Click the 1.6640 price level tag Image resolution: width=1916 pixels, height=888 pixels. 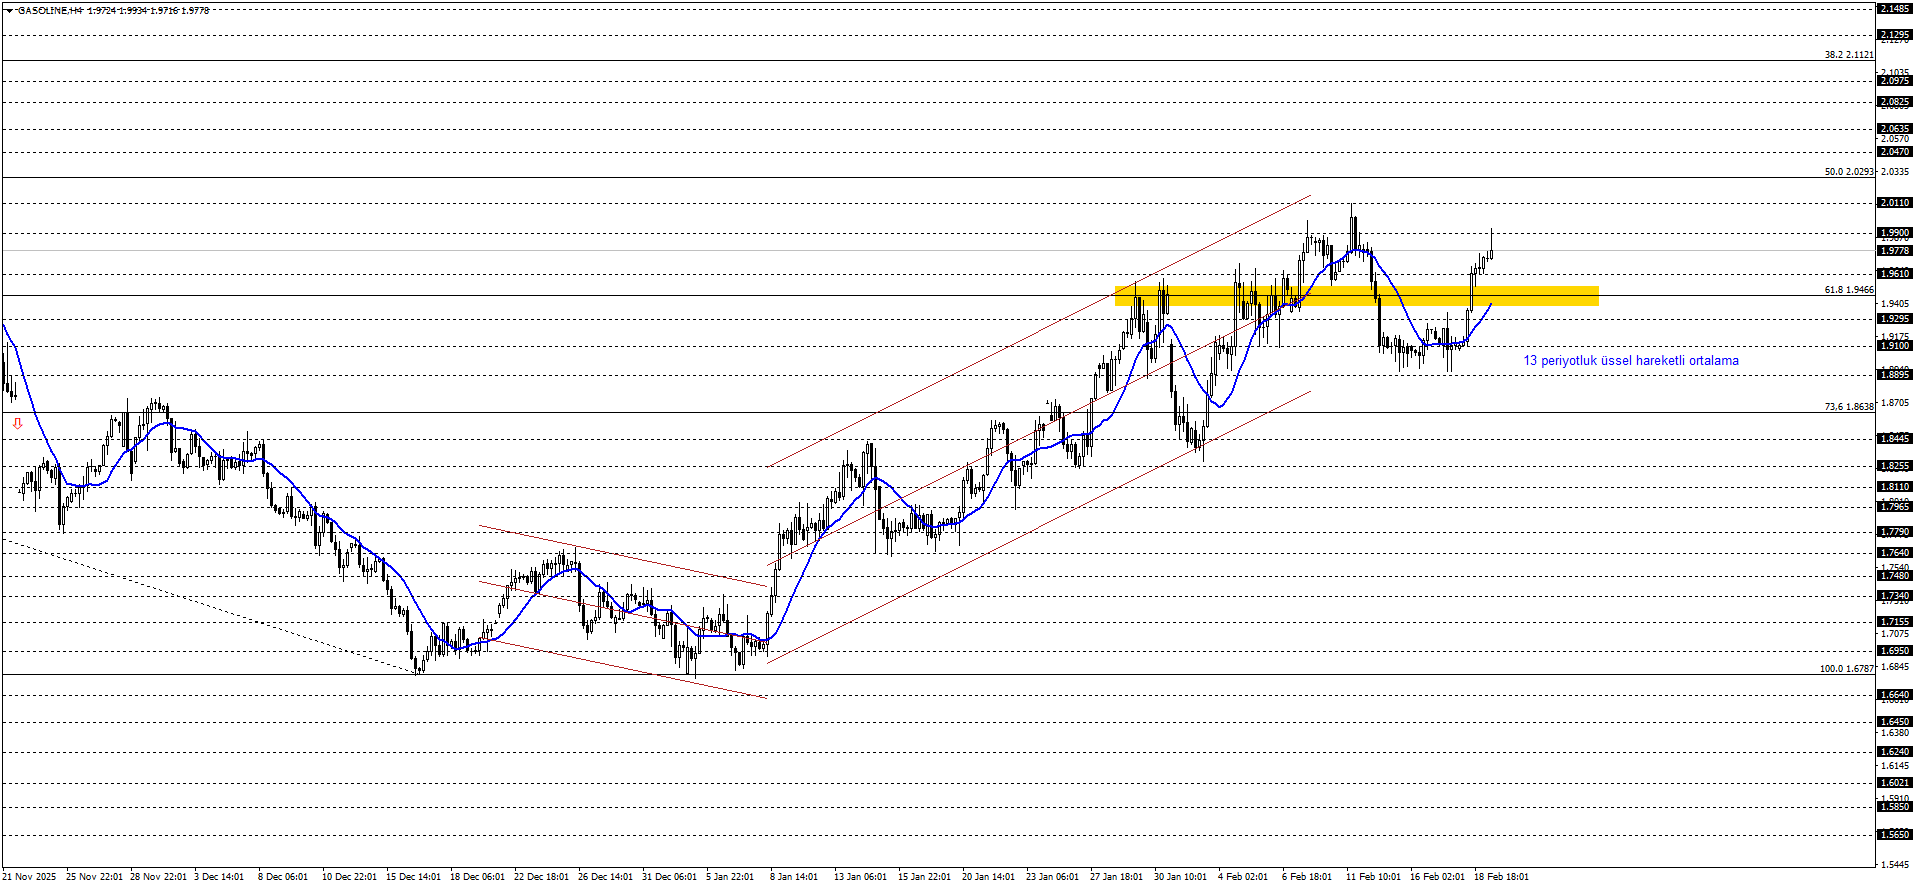pyautogui.click(x=1894, y=695)
